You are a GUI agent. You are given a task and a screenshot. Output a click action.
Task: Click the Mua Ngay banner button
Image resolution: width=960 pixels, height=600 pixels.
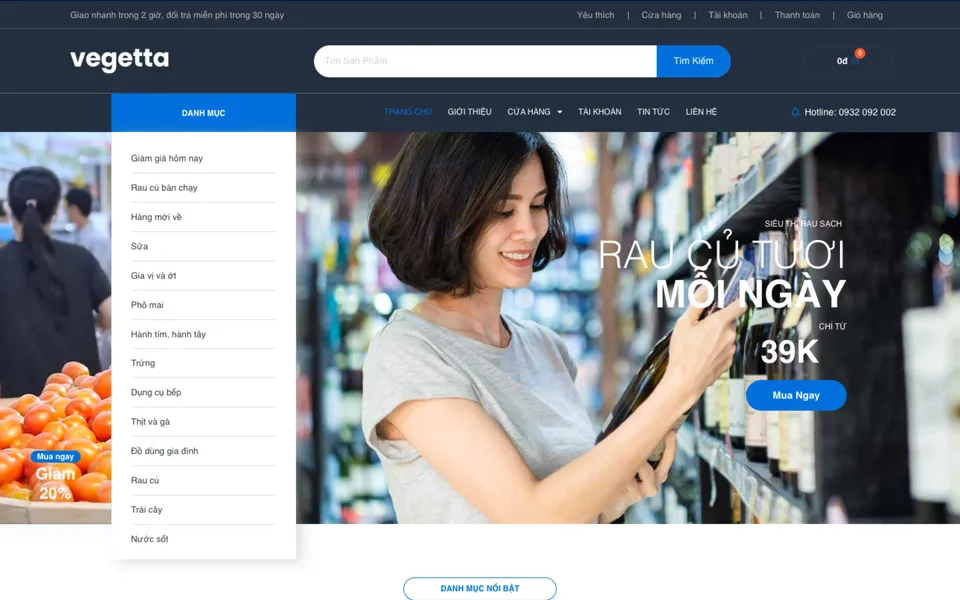[x=796, y=396]
